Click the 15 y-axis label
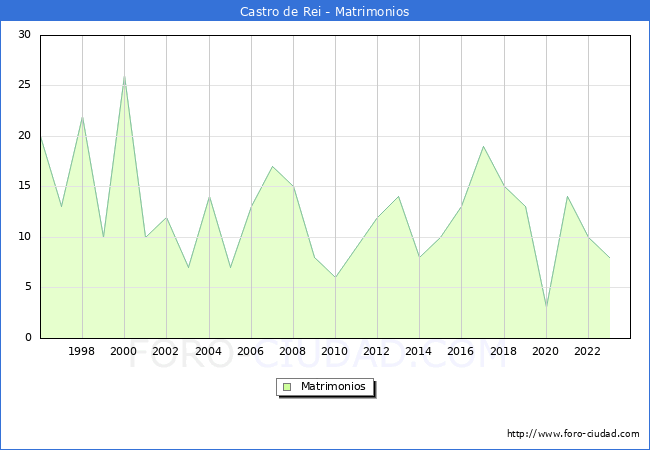The width and height of the screenshot is (650, 450). point(24,186)
